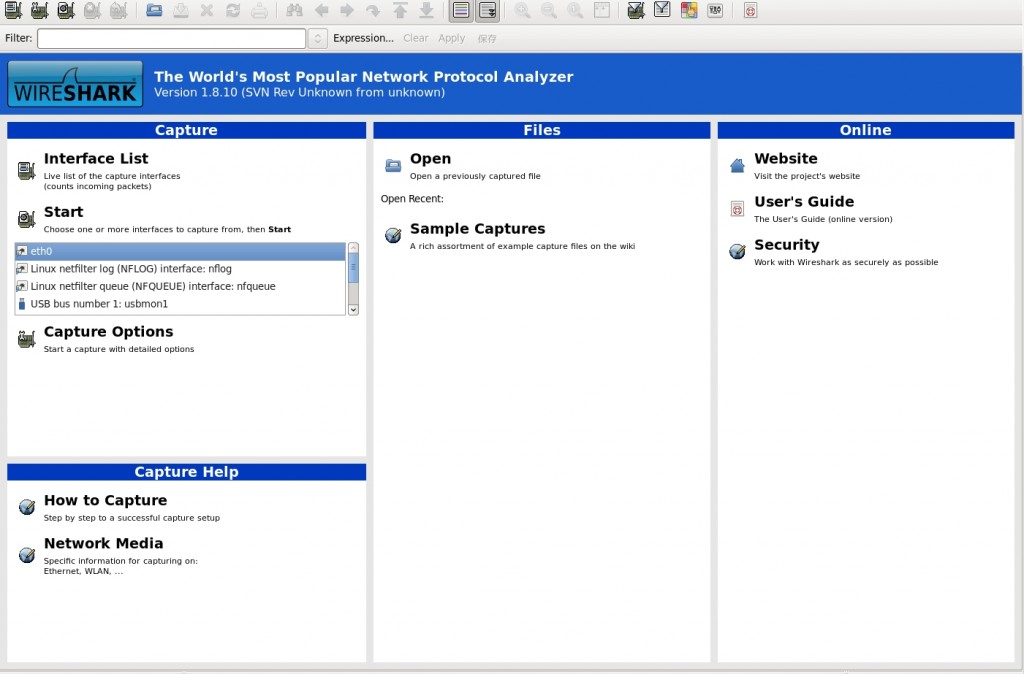The image size is (1024, 674).
Task: Click the Capture Options icon in Capture panel
Action: 27,339
